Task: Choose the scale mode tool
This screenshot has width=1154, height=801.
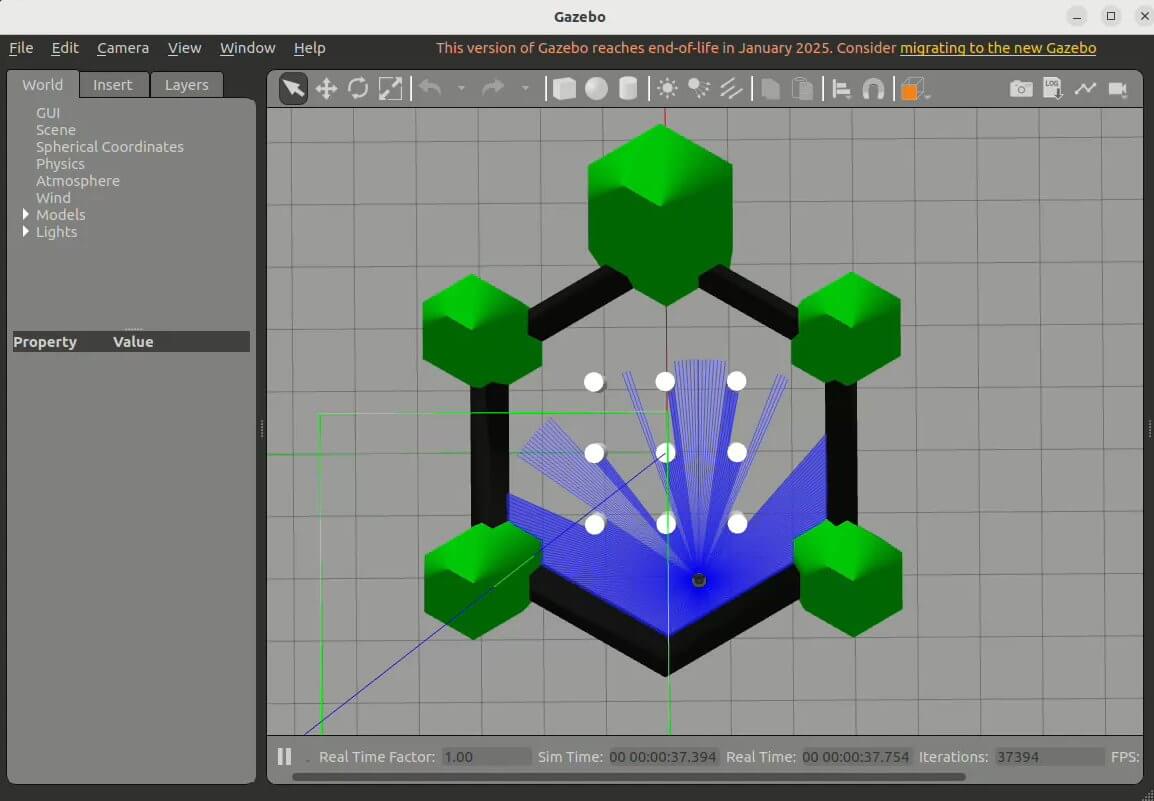Action: (390, 89)
